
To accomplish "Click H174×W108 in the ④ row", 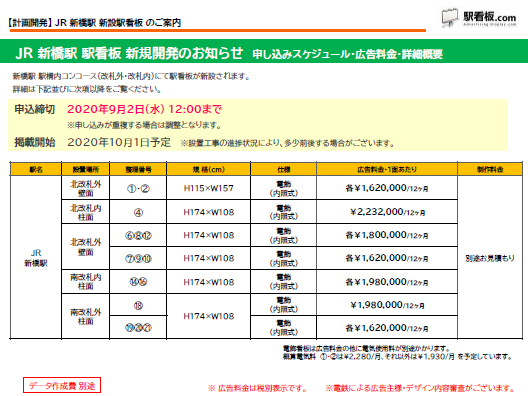I will [x=208, y=212].
